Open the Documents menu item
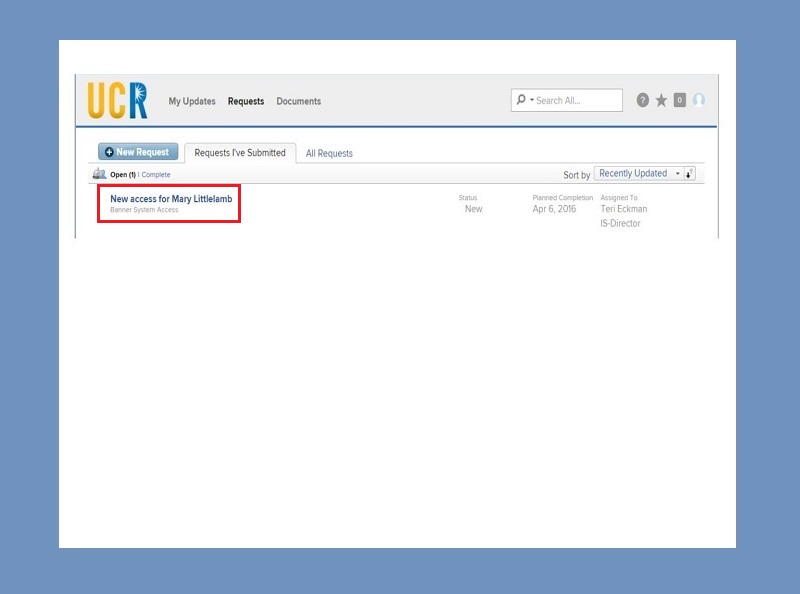 point(299,101)
